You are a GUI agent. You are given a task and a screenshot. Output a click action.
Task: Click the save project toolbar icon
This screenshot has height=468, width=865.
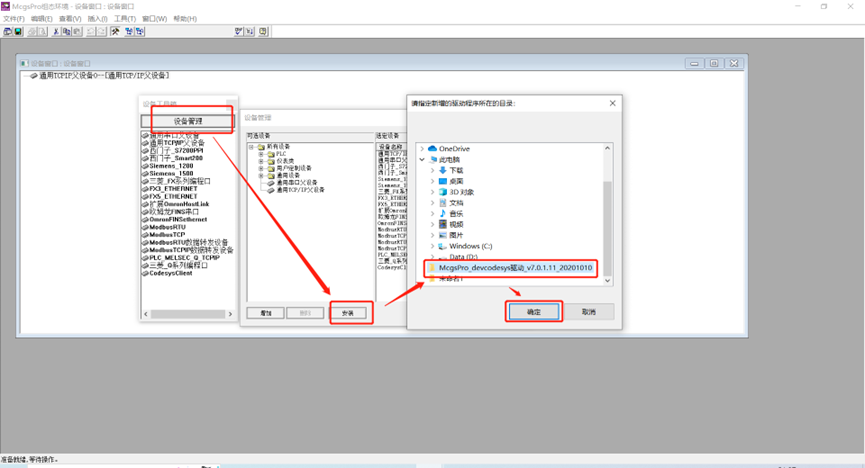(x=18, y=31)
